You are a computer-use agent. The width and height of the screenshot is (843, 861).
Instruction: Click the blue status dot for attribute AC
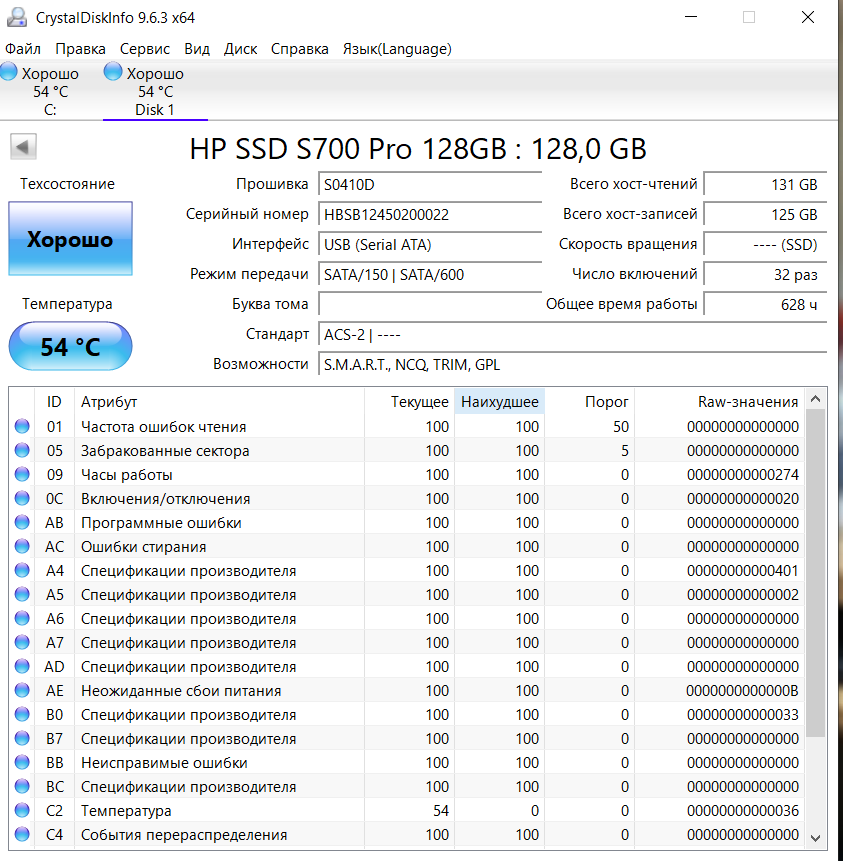tap(22, 546)
